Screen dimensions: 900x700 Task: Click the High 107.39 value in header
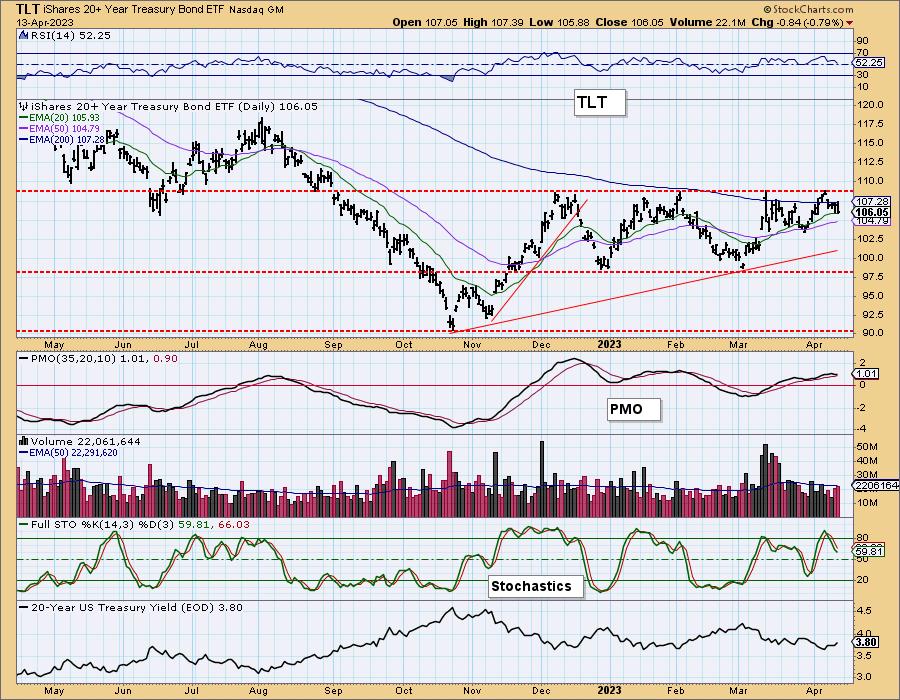(x=495, y=22)
